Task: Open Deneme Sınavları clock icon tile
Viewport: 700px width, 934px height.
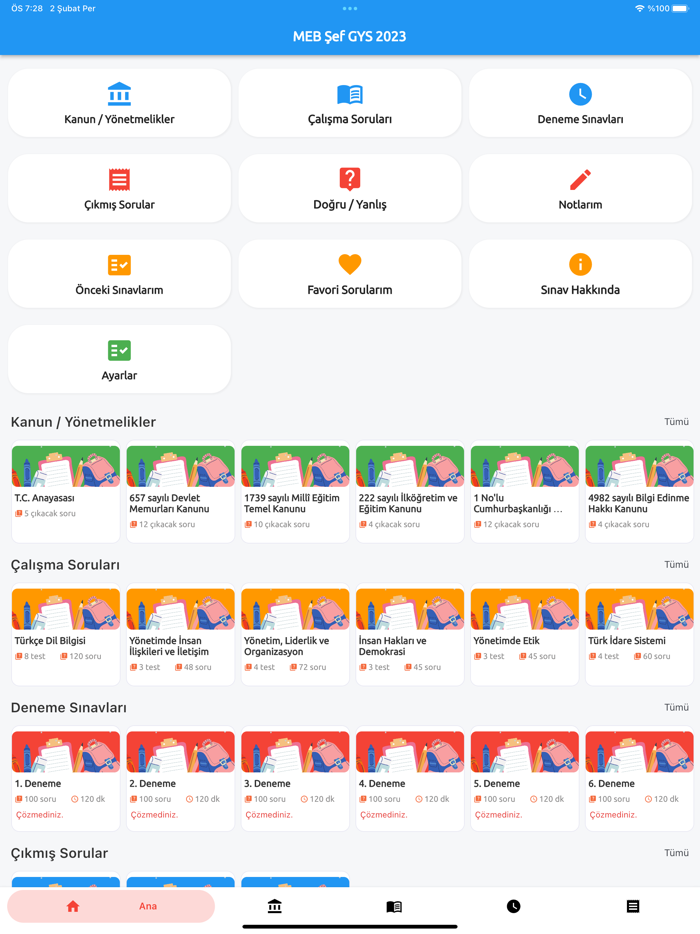Action: coord(580,103)
